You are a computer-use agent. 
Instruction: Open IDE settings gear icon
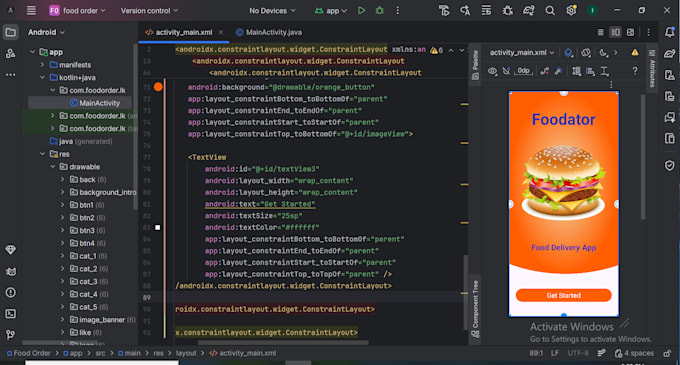571,10
